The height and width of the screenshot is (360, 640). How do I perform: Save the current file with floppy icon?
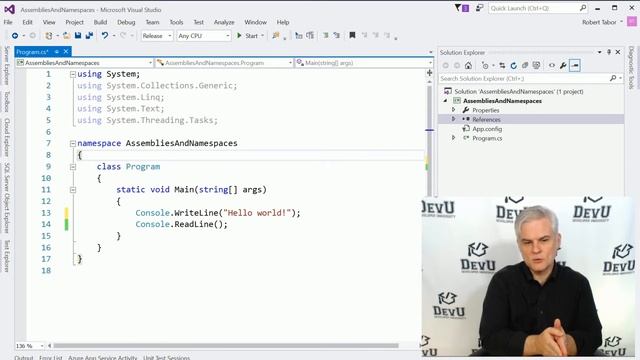78,36
